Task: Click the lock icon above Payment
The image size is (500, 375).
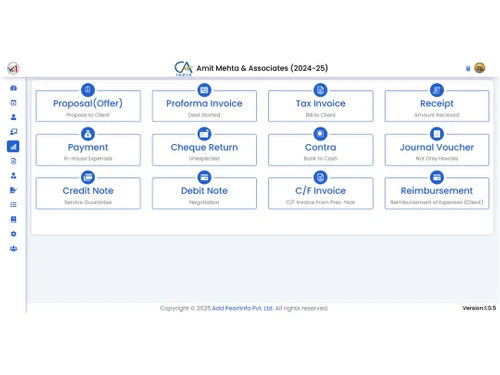Action: (x=88, y=134)
